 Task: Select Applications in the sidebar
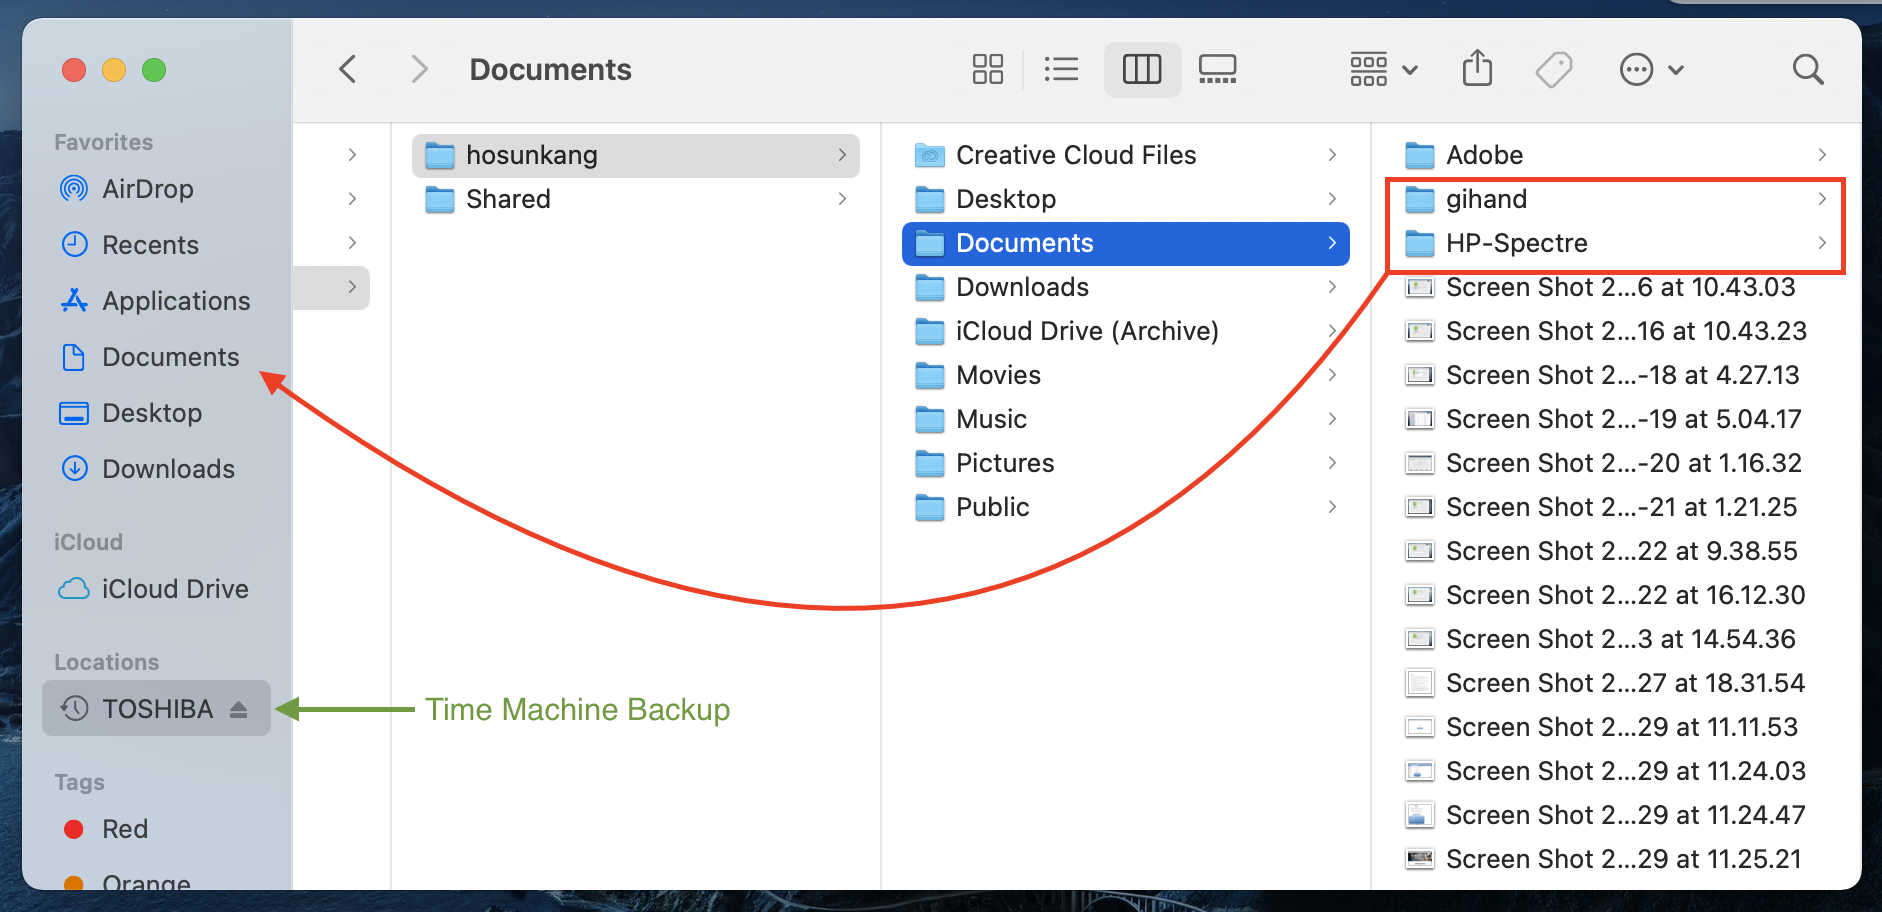click(175, 301)
